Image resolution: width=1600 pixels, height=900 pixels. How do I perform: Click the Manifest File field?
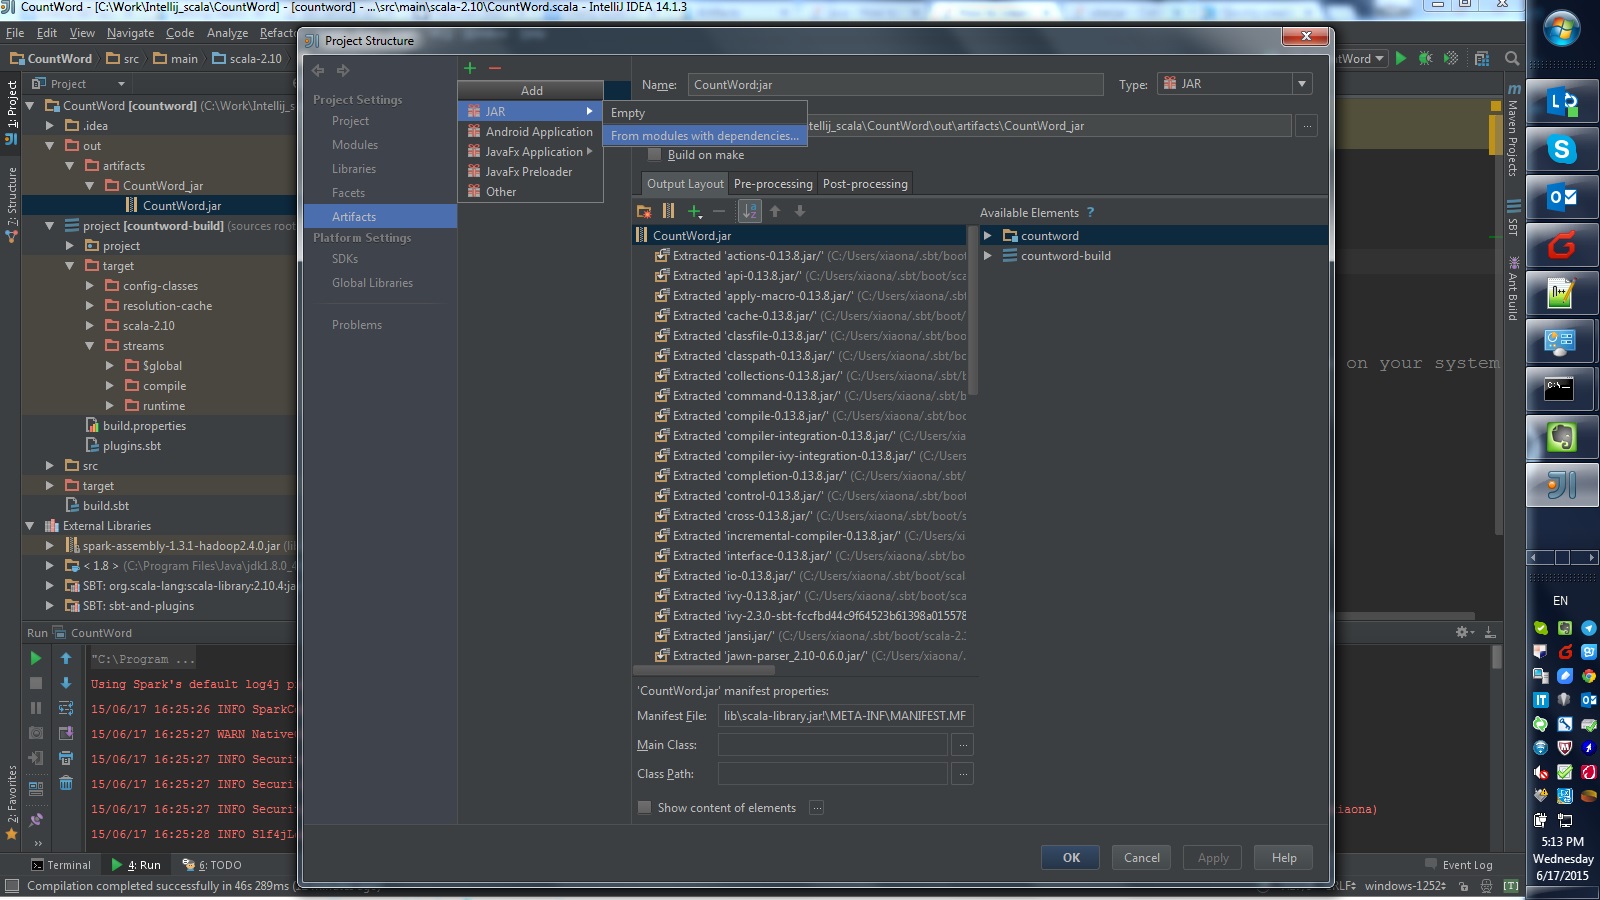(x=845, y=716)
